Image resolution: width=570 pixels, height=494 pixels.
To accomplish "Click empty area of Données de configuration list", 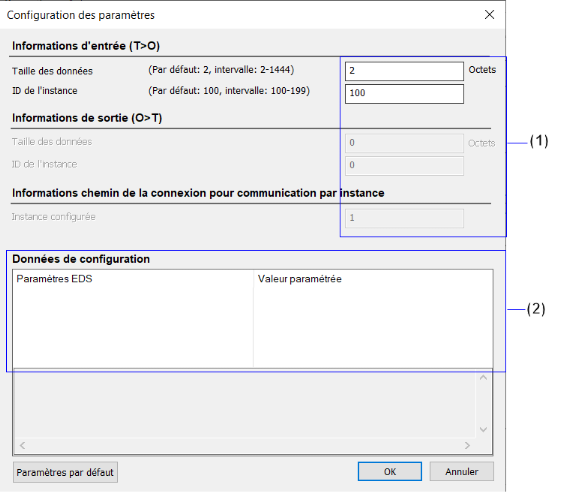I will point(253,327).
